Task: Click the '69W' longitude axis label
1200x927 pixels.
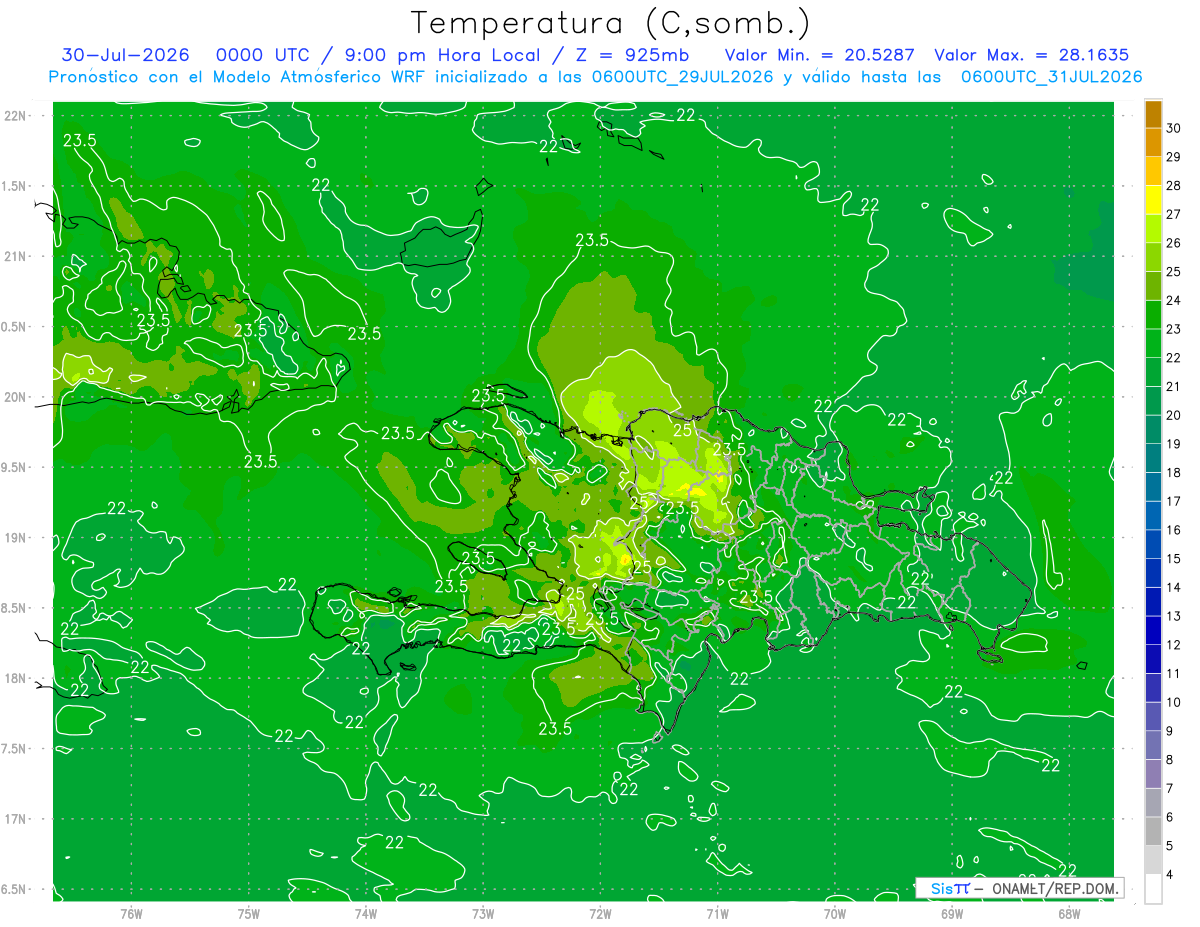Action: 952,913
